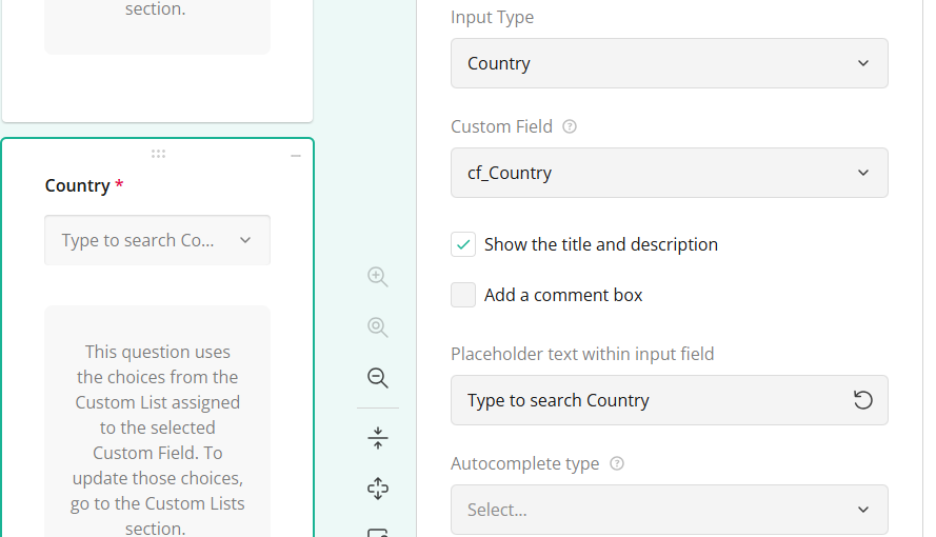The width and height of the screenshot is (936, 537).
Task: Open the Input Type dropdown showing Country
Action: pyautogui.click(x=669, y=63)
